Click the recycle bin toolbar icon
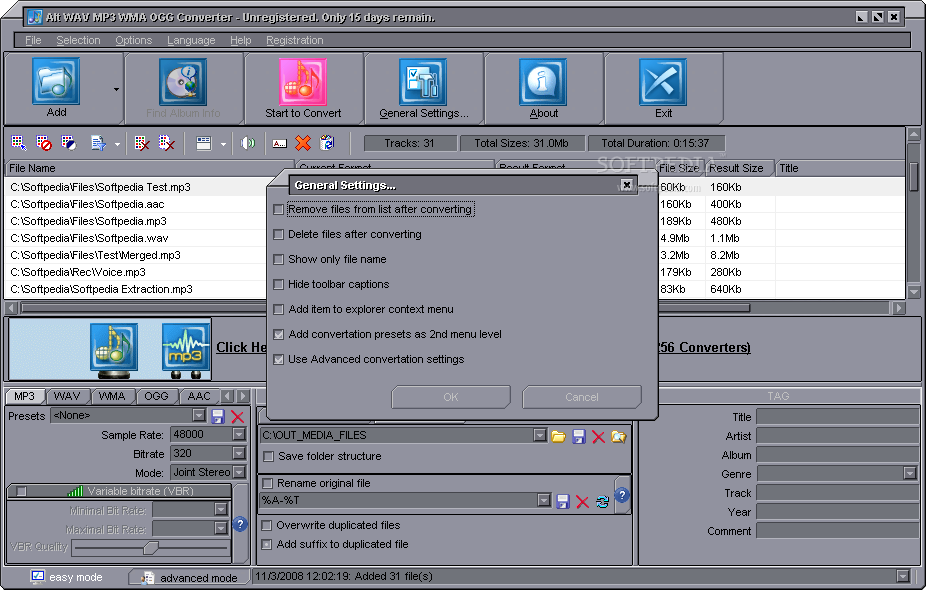The image size is (926, 590). pos(327,143)
